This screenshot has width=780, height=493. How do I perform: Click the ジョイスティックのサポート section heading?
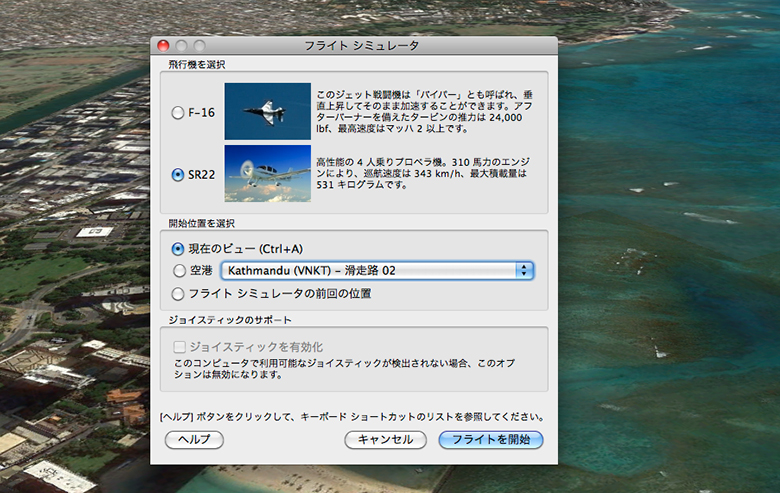(x=229, y=319)
